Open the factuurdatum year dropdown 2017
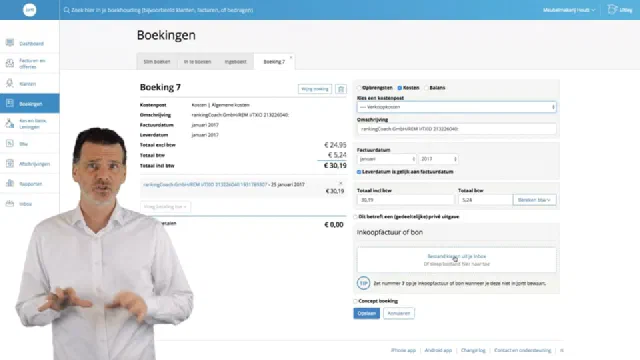 click(438, 159)
